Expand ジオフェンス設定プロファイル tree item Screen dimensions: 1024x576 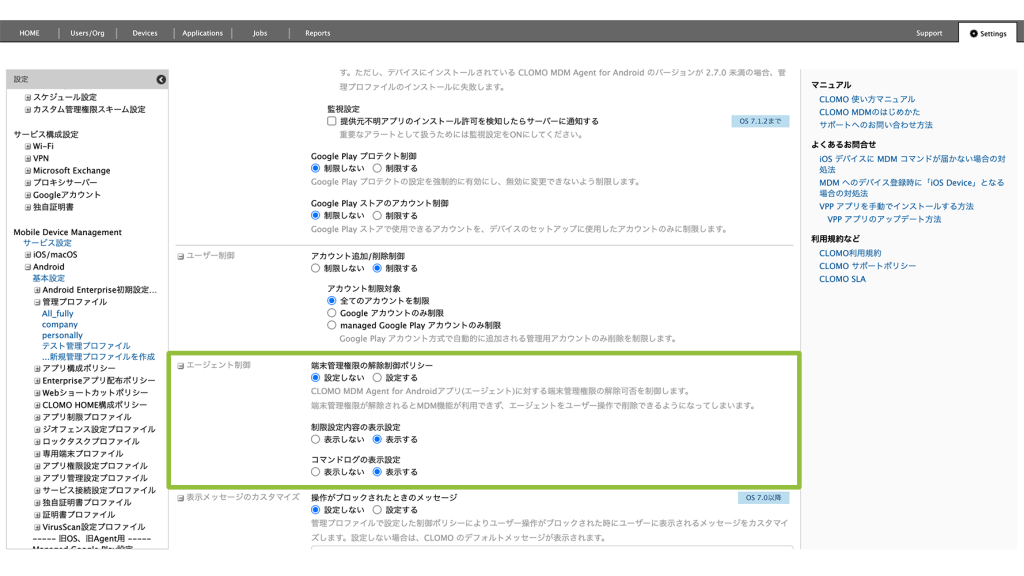[x=37, y=429]
